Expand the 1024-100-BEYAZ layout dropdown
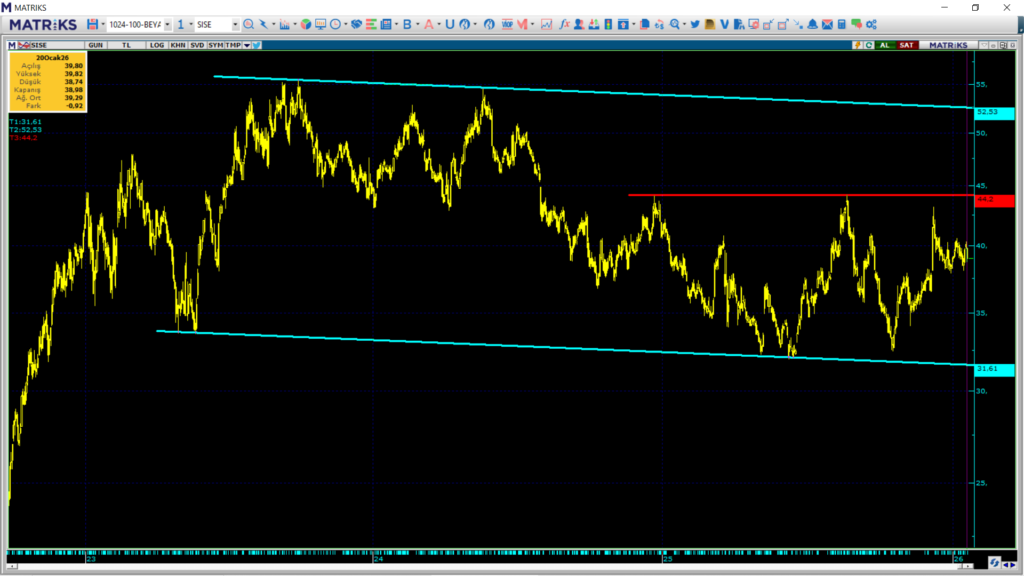The image size is (1024, 576). [x=167, y=24]
